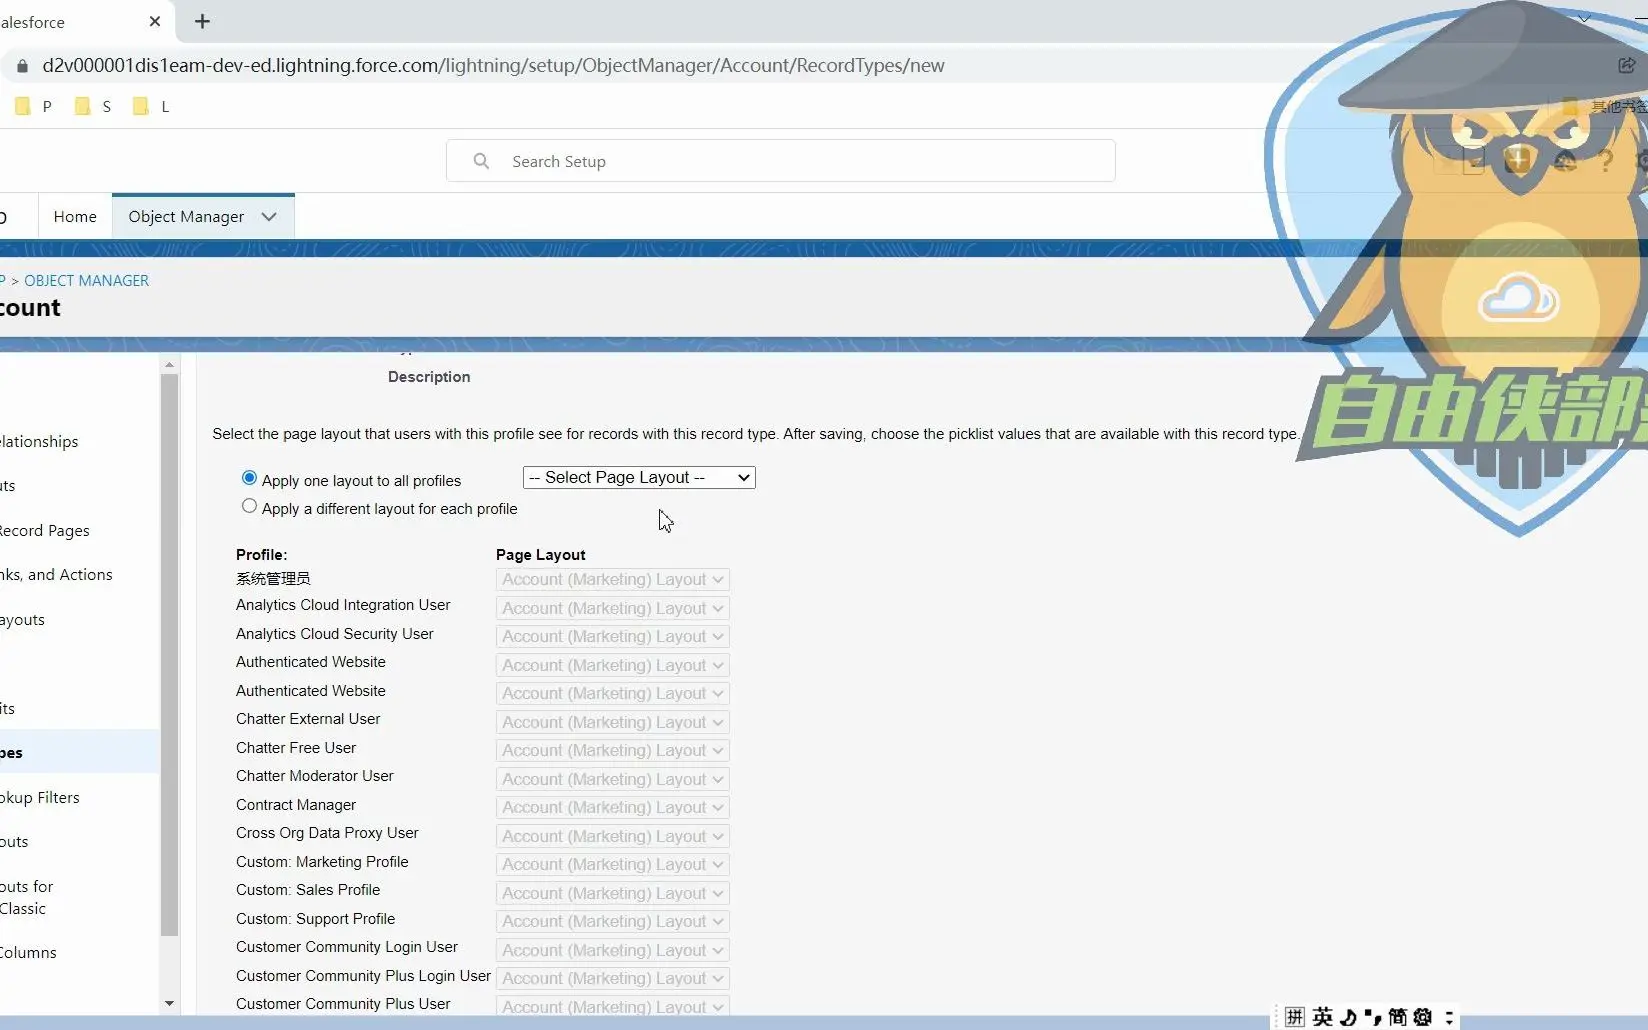Open page layout dropdown for Analytics Cloud Integration User

612,608
